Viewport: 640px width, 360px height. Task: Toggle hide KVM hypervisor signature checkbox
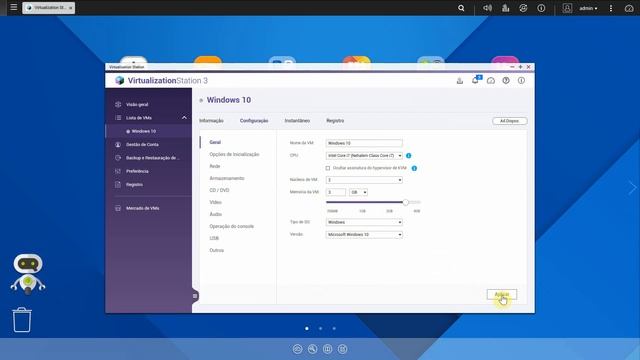[328, 168]
